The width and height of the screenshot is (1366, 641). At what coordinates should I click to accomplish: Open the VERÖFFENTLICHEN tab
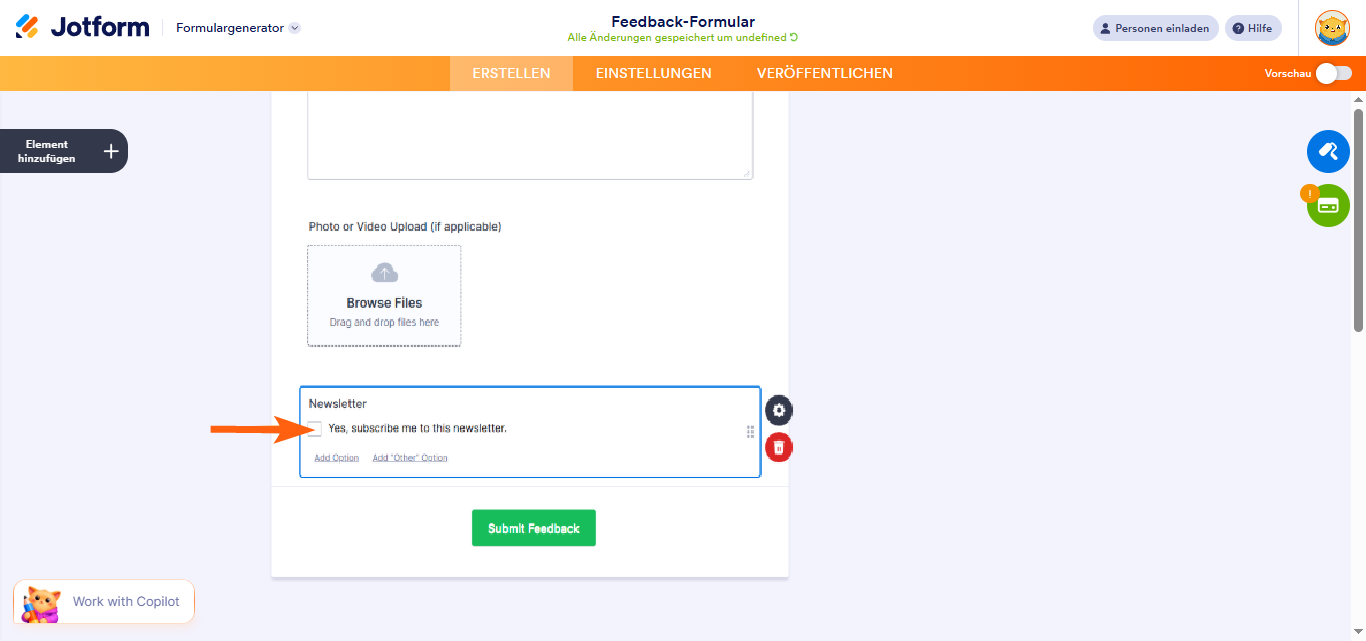point(824,73)
